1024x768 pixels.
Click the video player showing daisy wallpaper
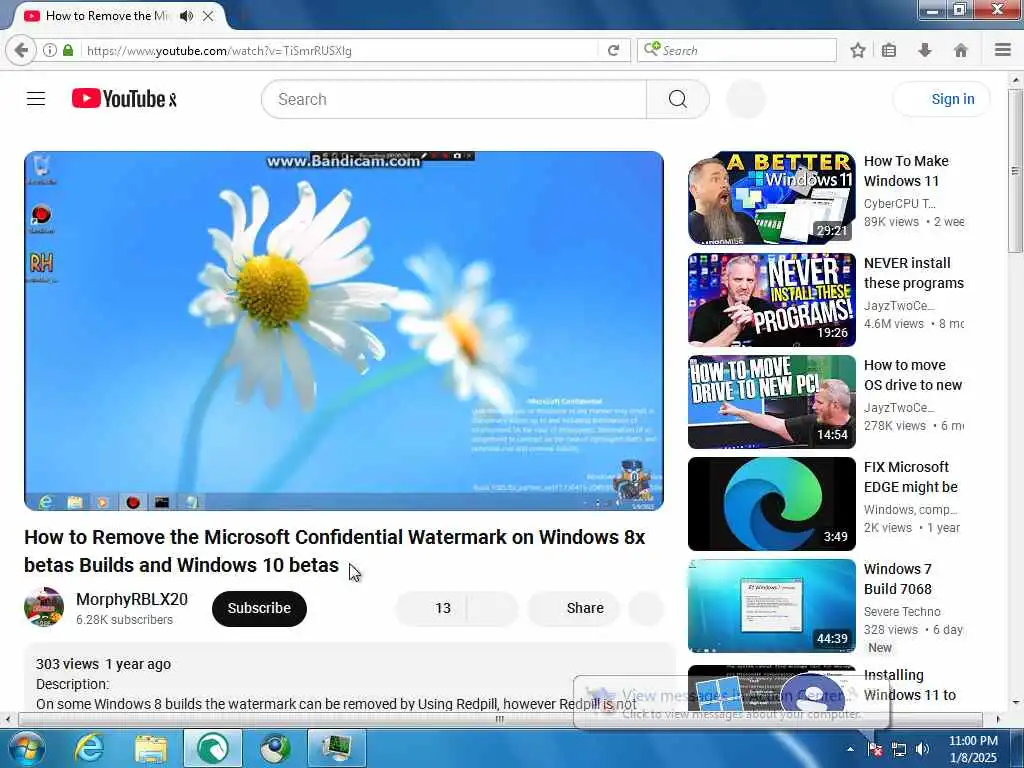344,330
